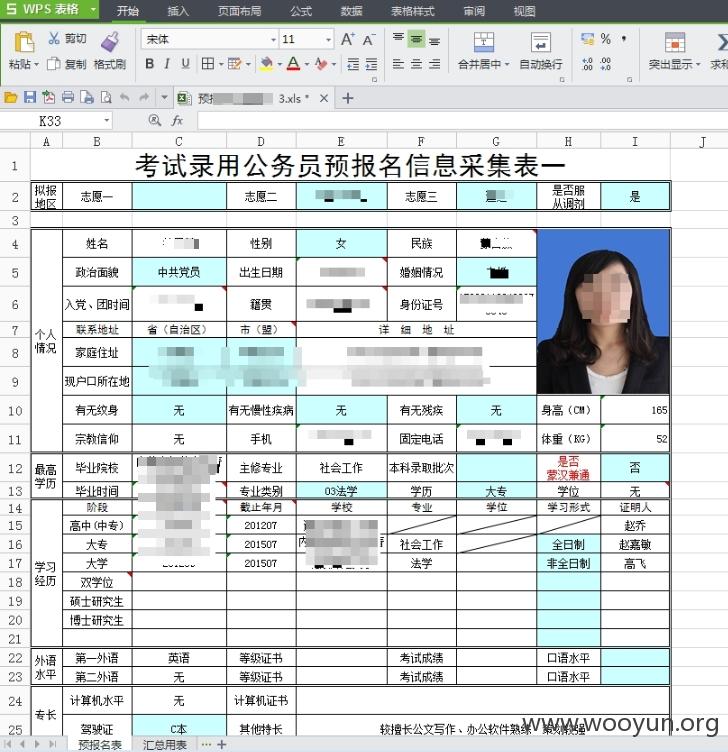Decrease decimal places
This screenshot has height=752, width=728.
605,64
